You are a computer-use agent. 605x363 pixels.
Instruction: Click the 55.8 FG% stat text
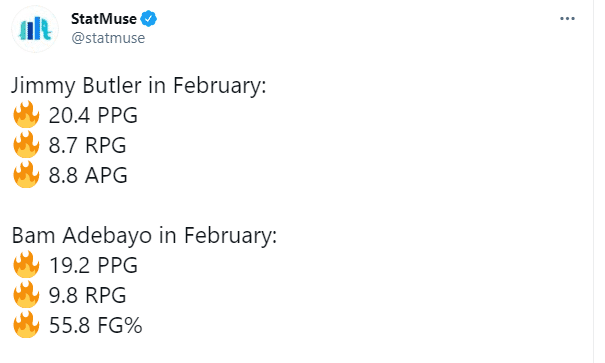pyautogui.click(x=96, y=325)
